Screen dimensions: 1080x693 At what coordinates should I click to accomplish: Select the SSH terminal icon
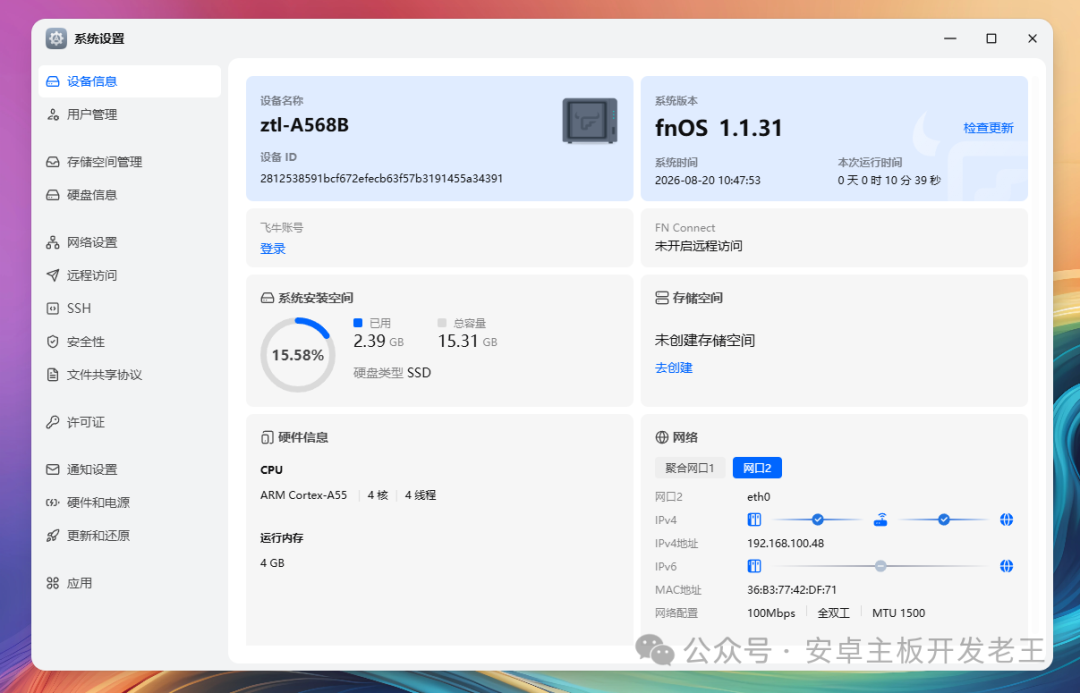(x=53, y=309)
